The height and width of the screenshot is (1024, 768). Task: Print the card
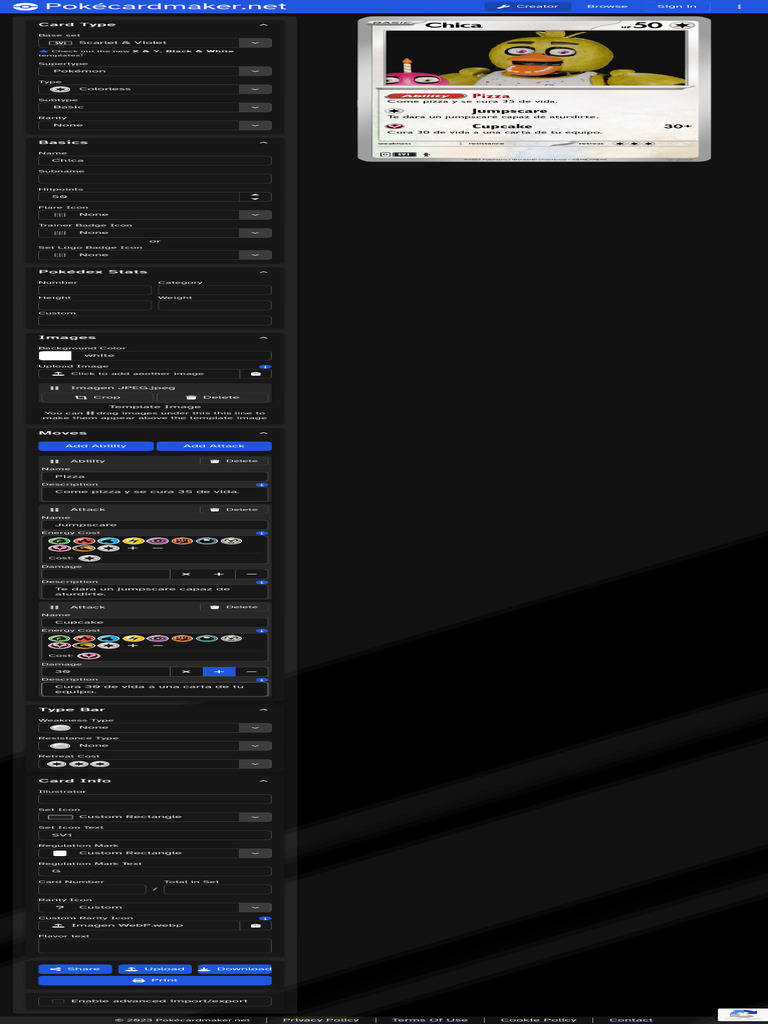click(x=155, y=981)
